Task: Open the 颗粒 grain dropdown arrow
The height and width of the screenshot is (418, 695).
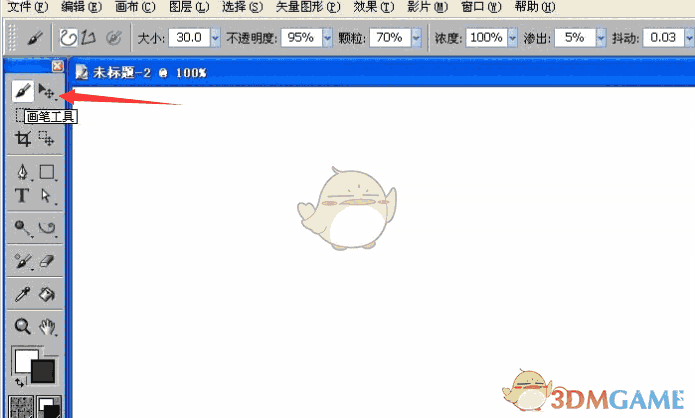Action: pos(416,38)
